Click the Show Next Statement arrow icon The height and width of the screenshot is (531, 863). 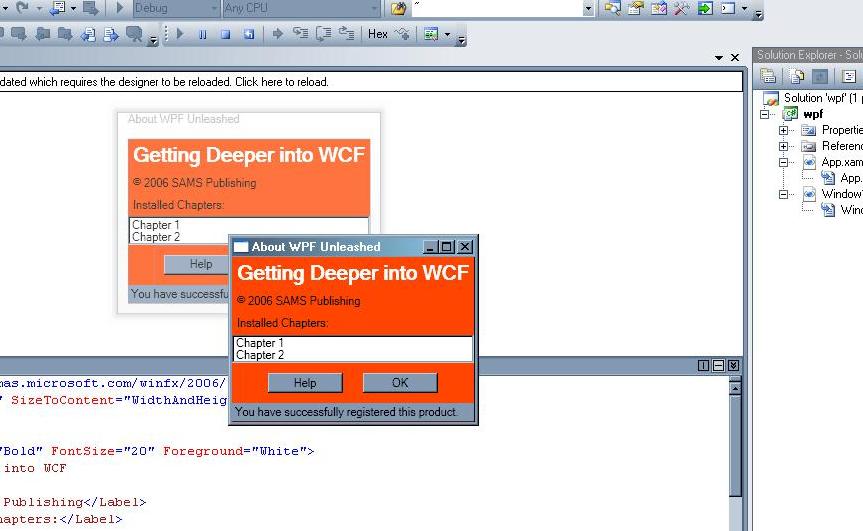point(277,34)
